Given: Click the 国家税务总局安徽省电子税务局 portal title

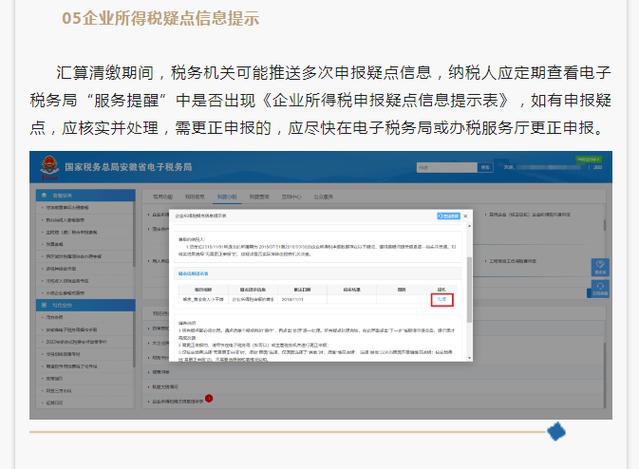Looking at the screenshot, I should tap(128, 167).
